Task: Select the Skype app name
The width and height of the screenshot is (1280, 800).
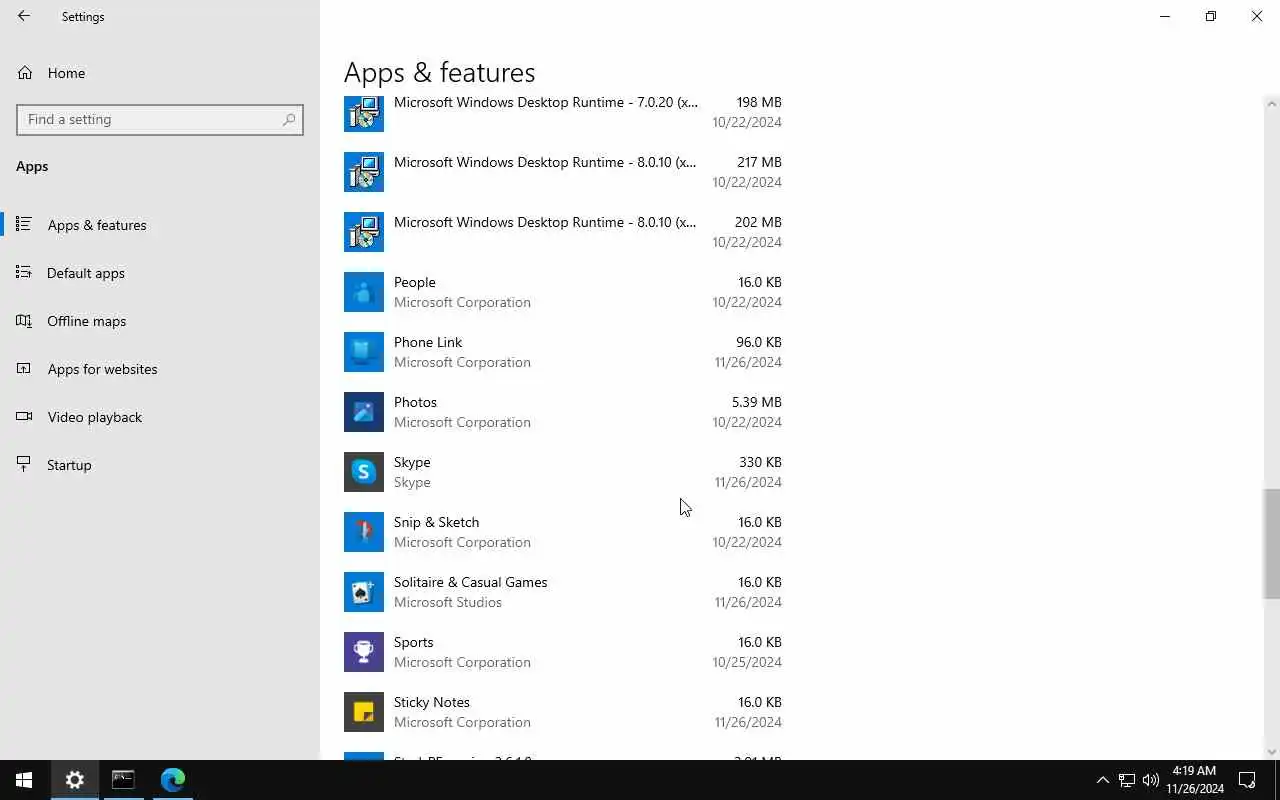Action: [412, 462]
